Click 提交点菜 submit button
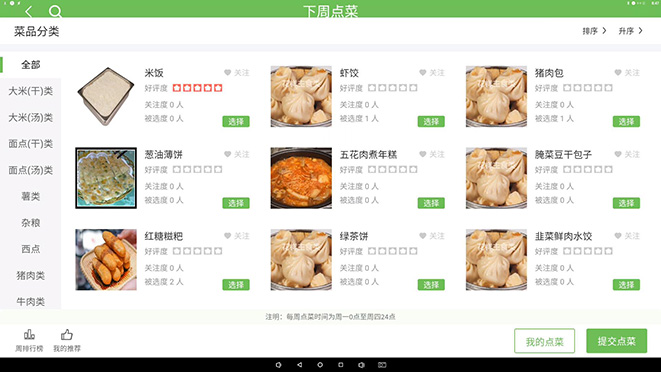The width and height of the screenshot is (661, 372). pyautogui.click(x=616, y=341)
